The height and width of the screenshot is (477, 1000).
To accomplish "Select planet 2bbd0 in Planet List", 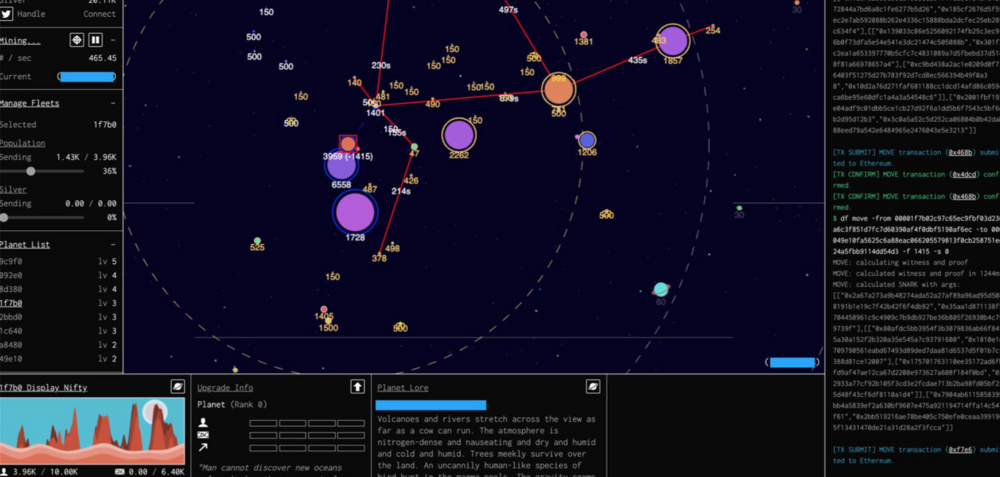I will click(x=12, y=317).
